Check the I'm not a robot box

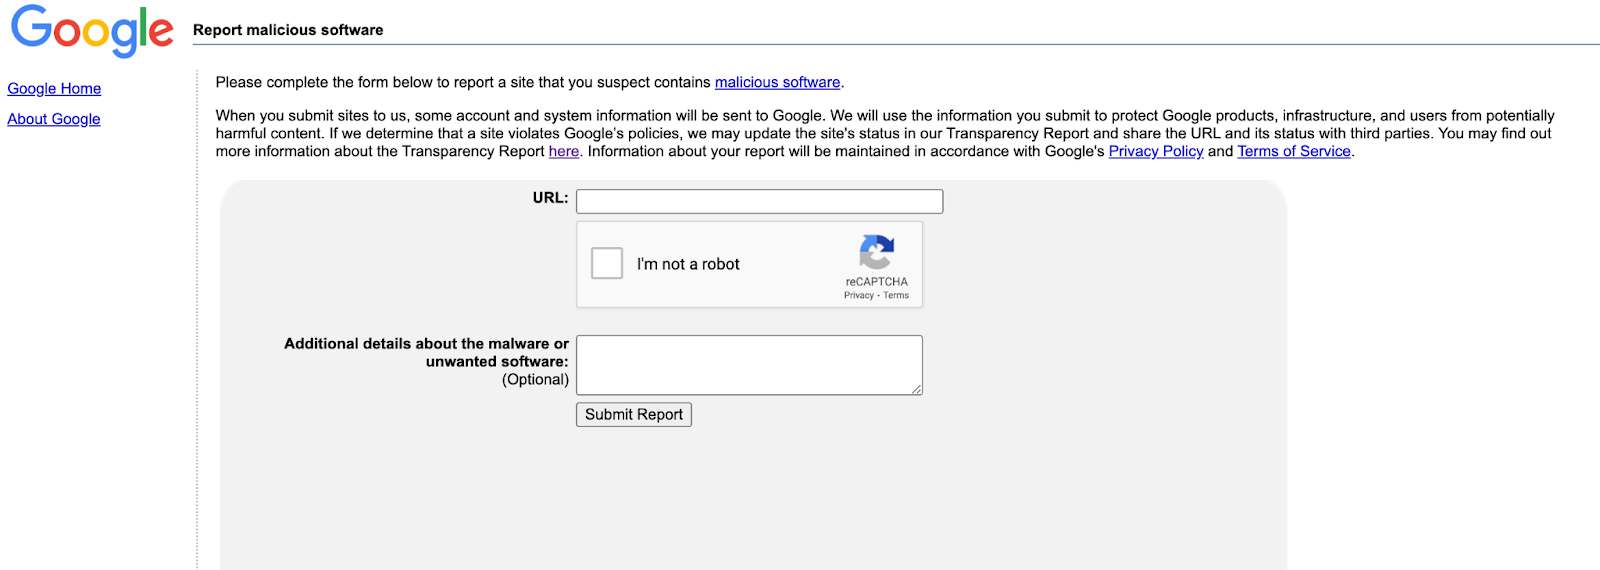coord(607,263)
